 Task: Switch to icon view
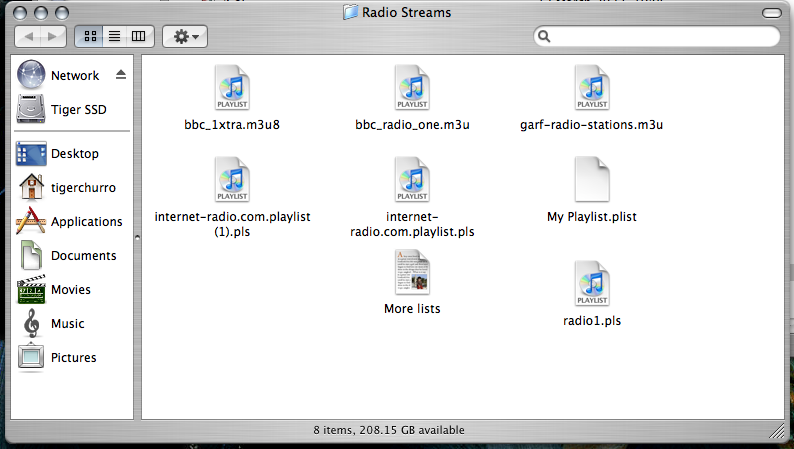pyautogui.click(x=90, y=36)
